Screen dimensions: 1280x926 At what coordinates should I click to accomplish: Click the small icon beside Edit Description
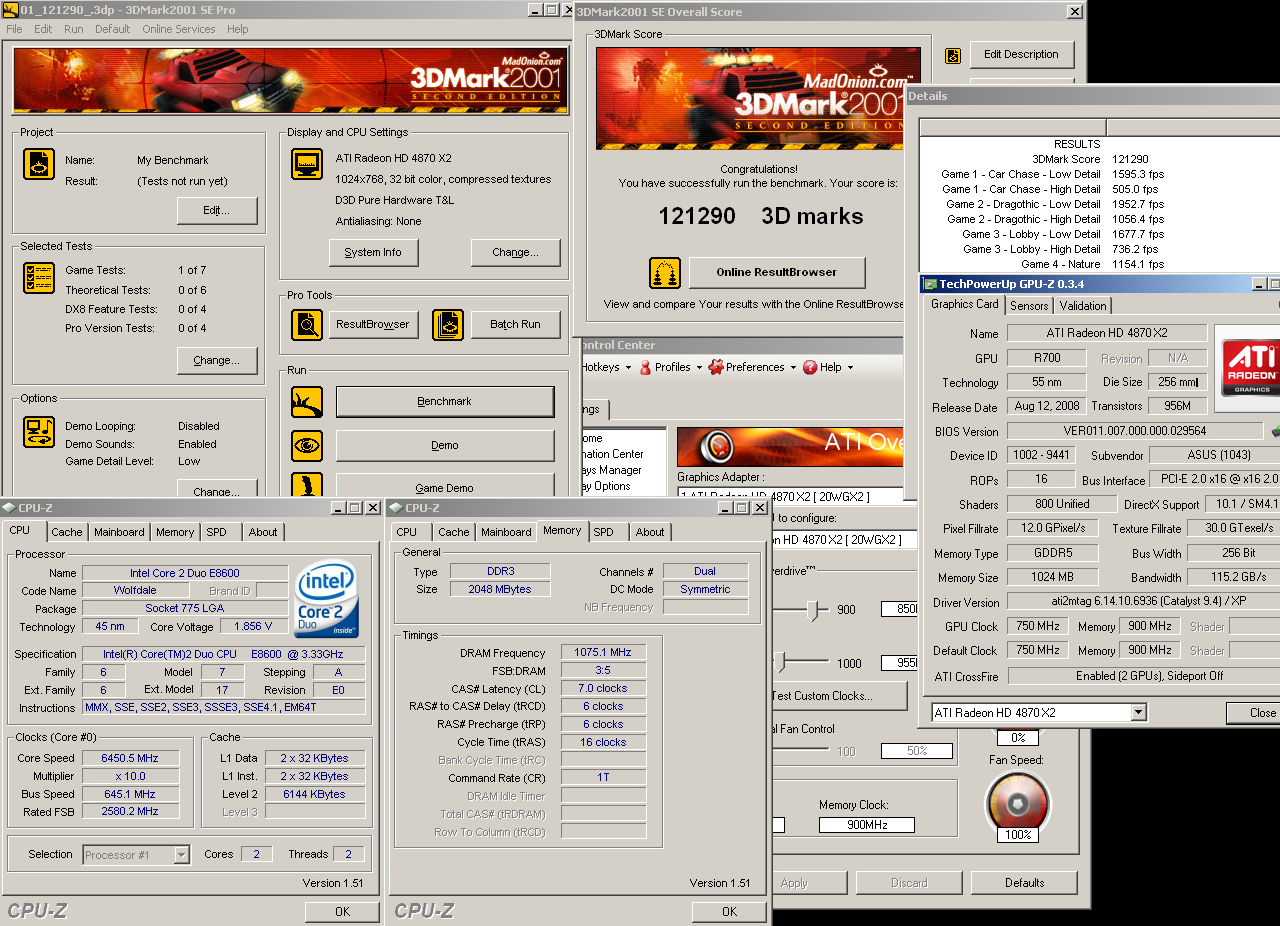(953, 55)
